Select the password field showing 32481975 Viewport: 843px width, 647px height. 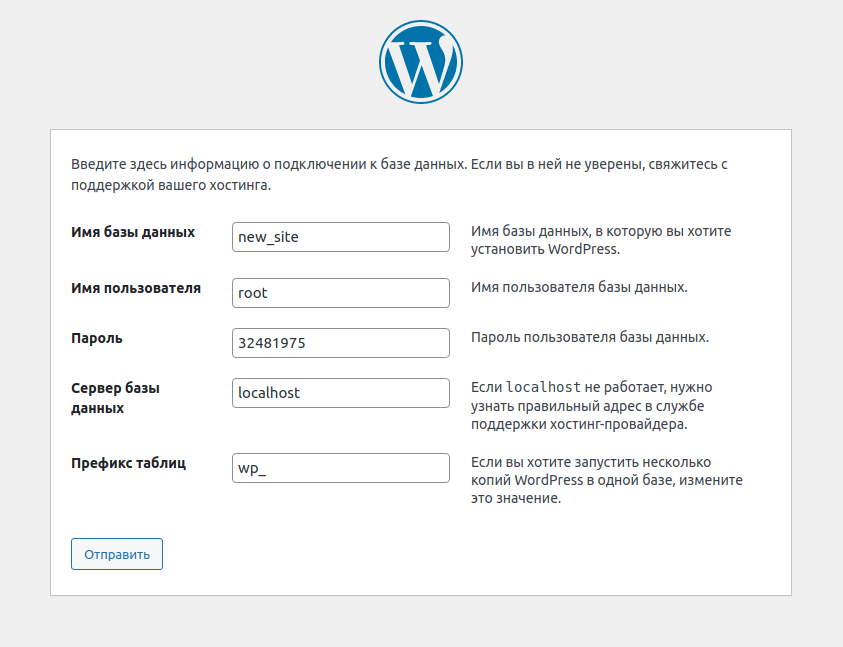click(x=340, y=343)
